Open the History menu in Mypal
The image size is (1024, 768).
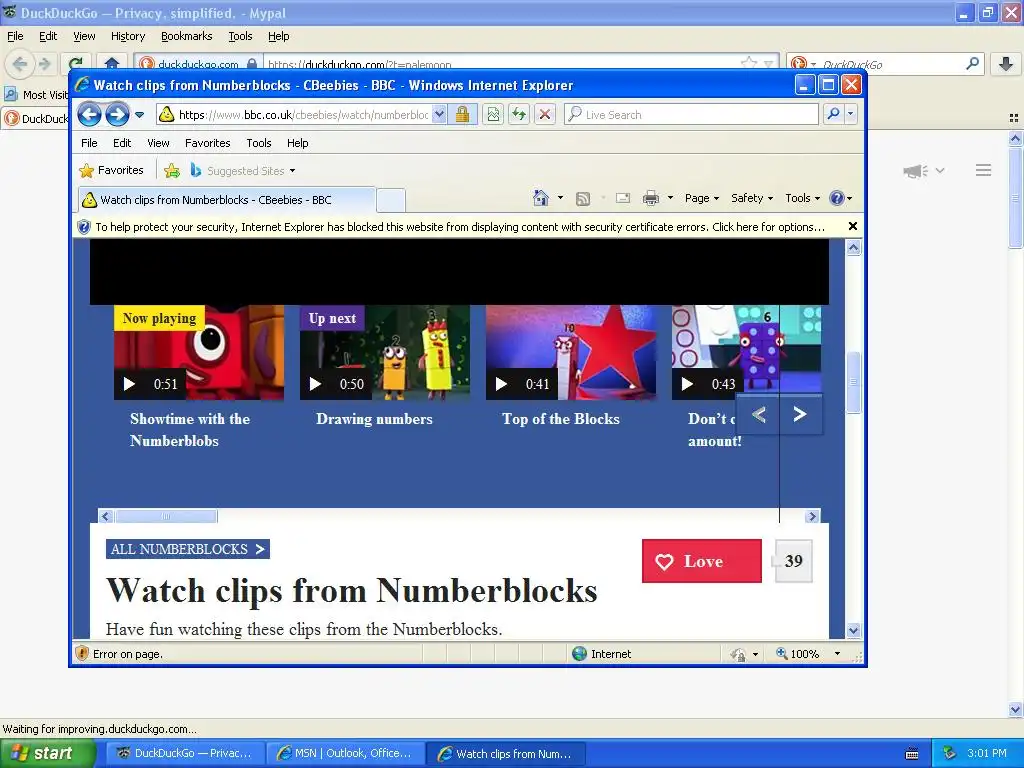[128, 37]
